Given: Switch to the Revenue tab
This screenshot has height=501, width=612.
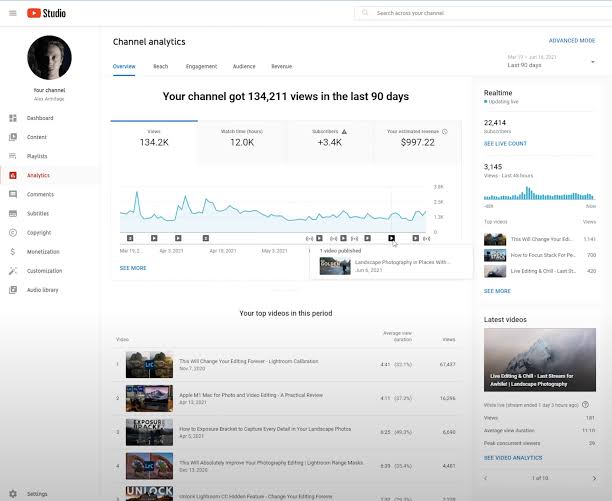Looking at the screenshot, I should [x=281, y=66].
